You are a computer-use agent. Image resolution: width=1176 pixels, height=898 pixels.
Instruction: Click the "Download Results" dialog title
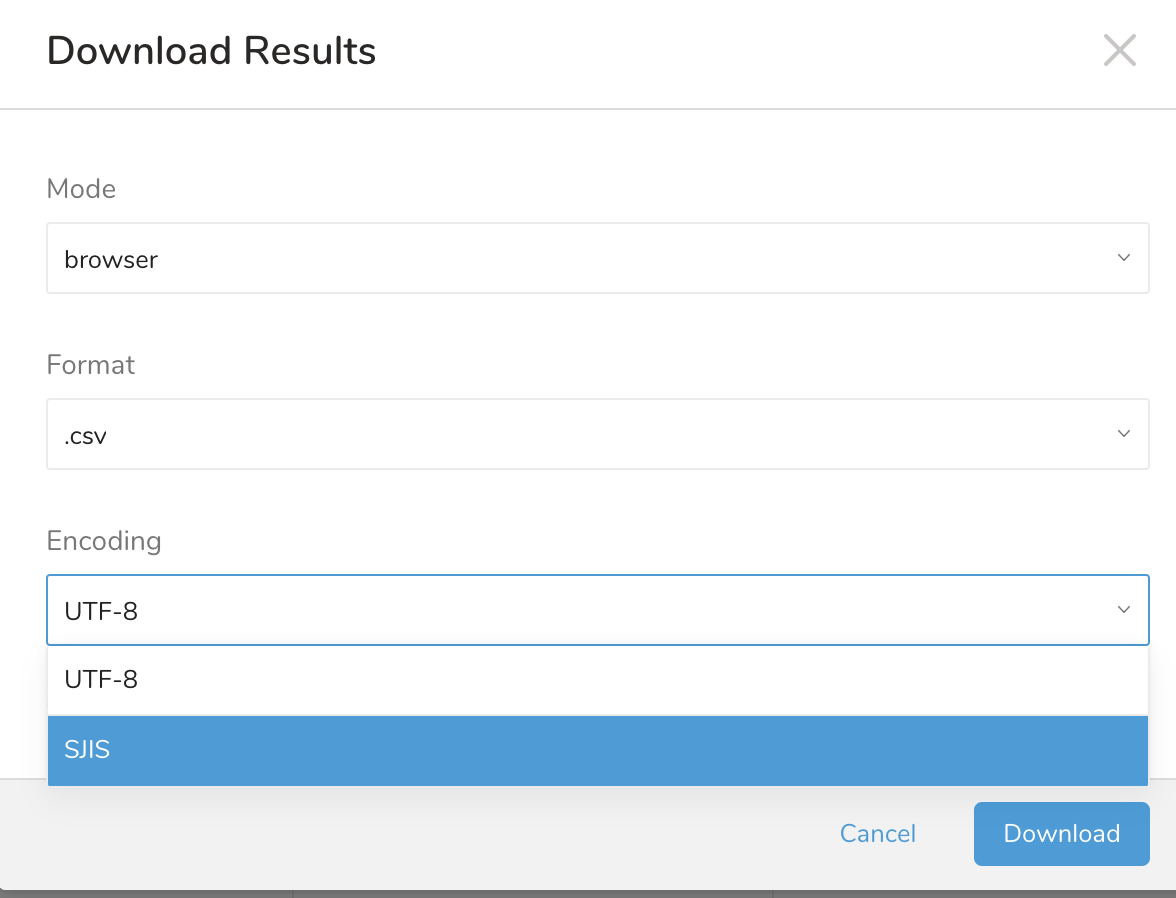pyautogui.click(x=211, y=51)
